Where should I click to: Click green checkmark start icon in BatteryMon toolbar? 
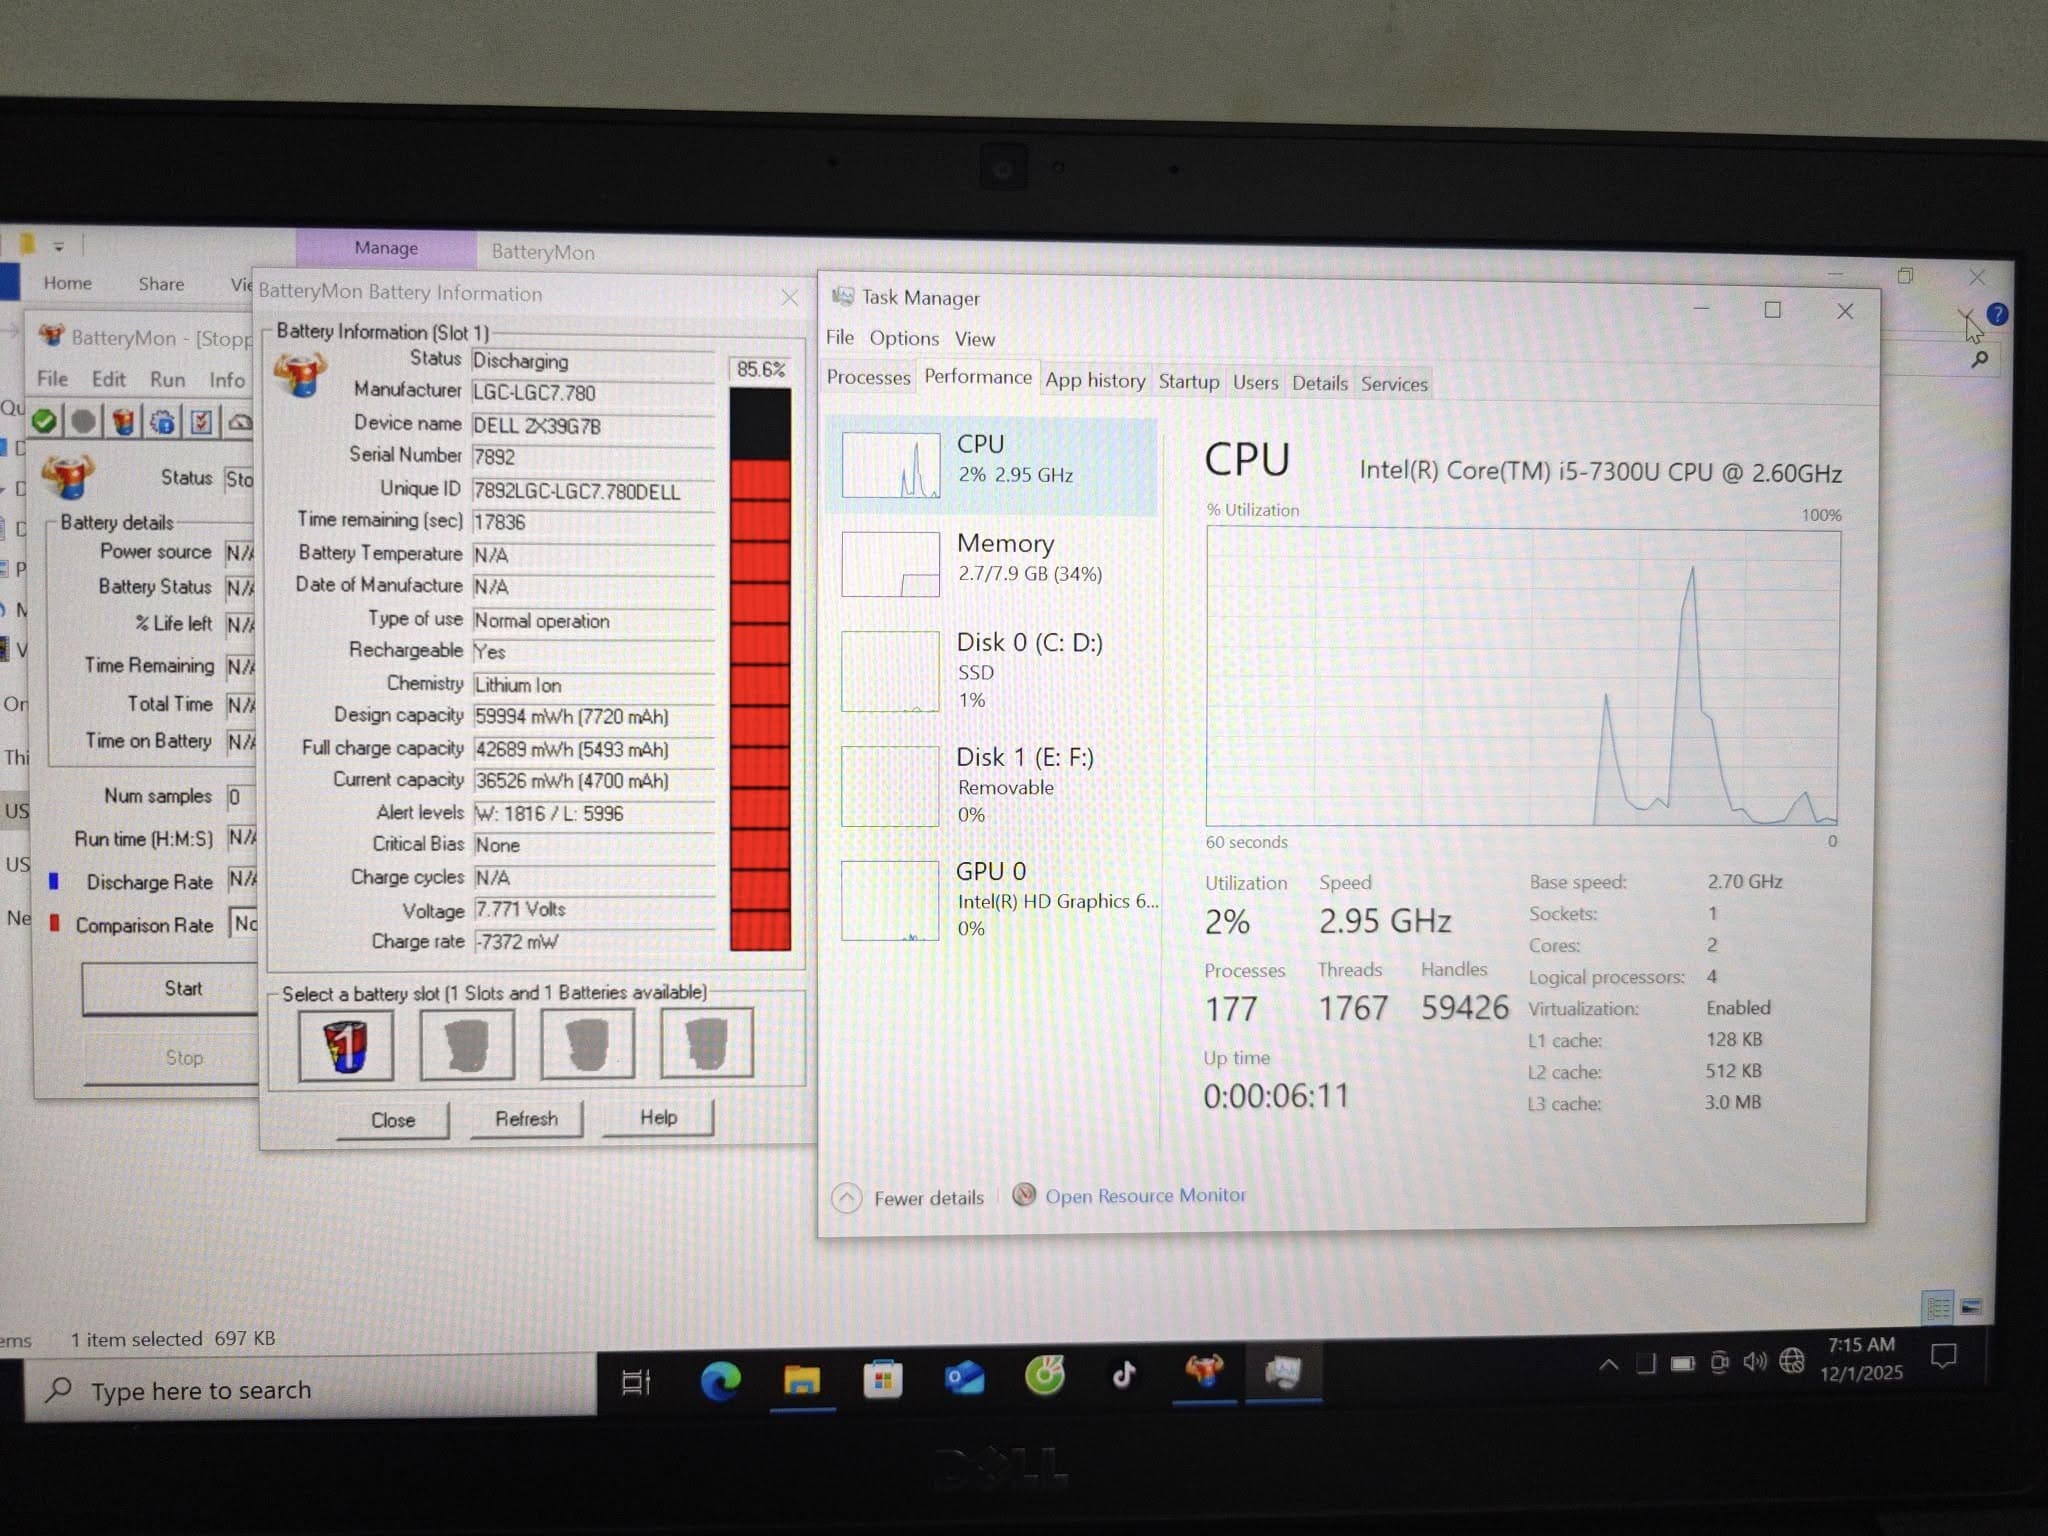pyautogui.click(x=44, y=420)
